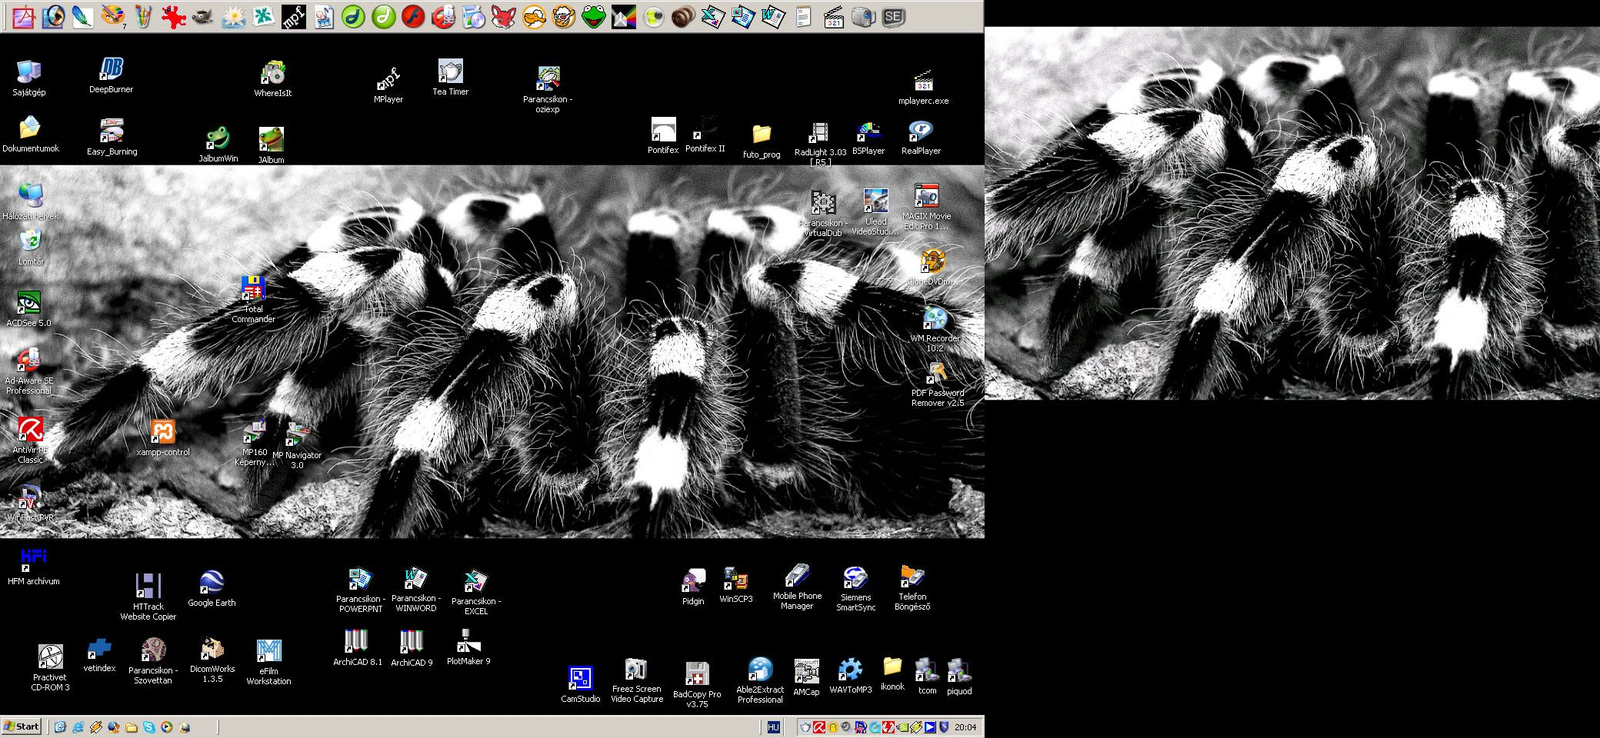Open the ikonok folder

[x=892, y=674]
